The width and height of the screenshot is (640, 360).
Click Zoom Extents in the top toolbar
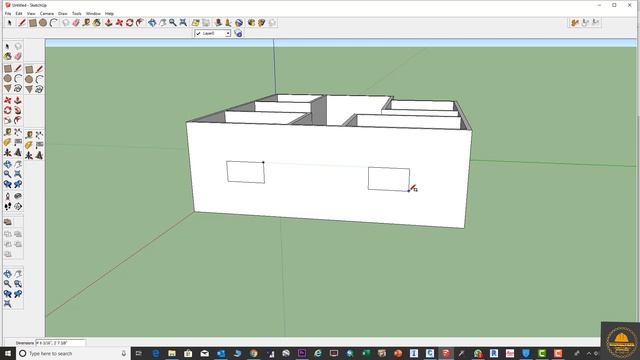(x=183, y=23)
